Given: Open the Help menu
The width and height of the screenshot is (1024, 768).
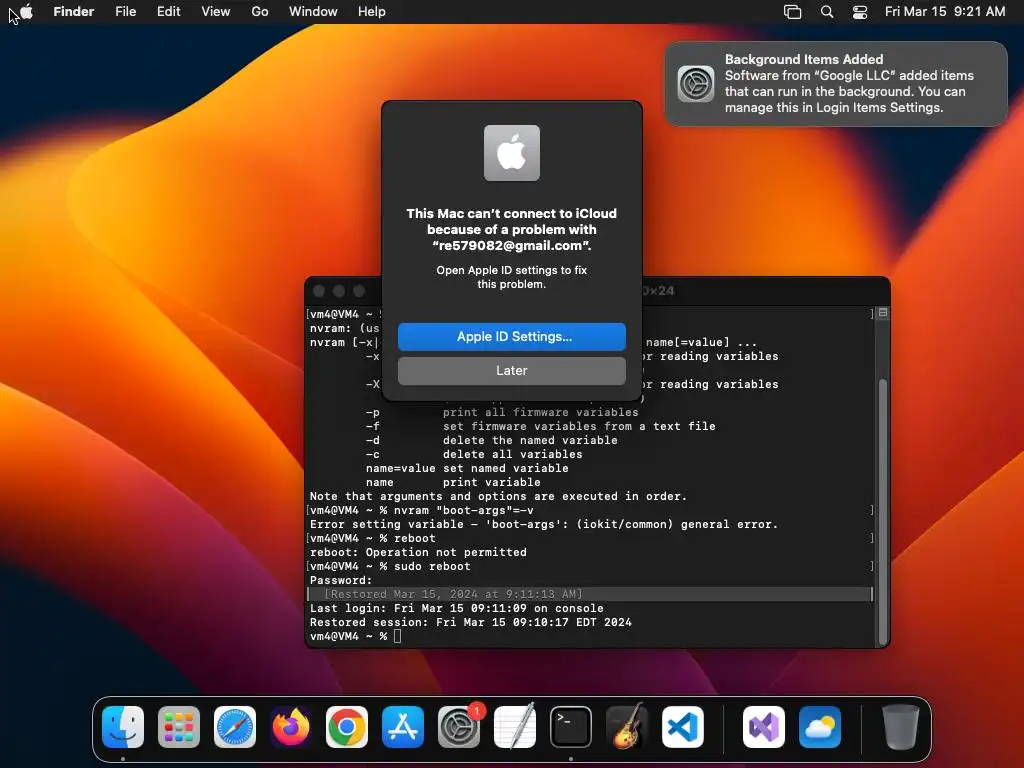Looking at the screenshot, I should (x=372, y=12).
